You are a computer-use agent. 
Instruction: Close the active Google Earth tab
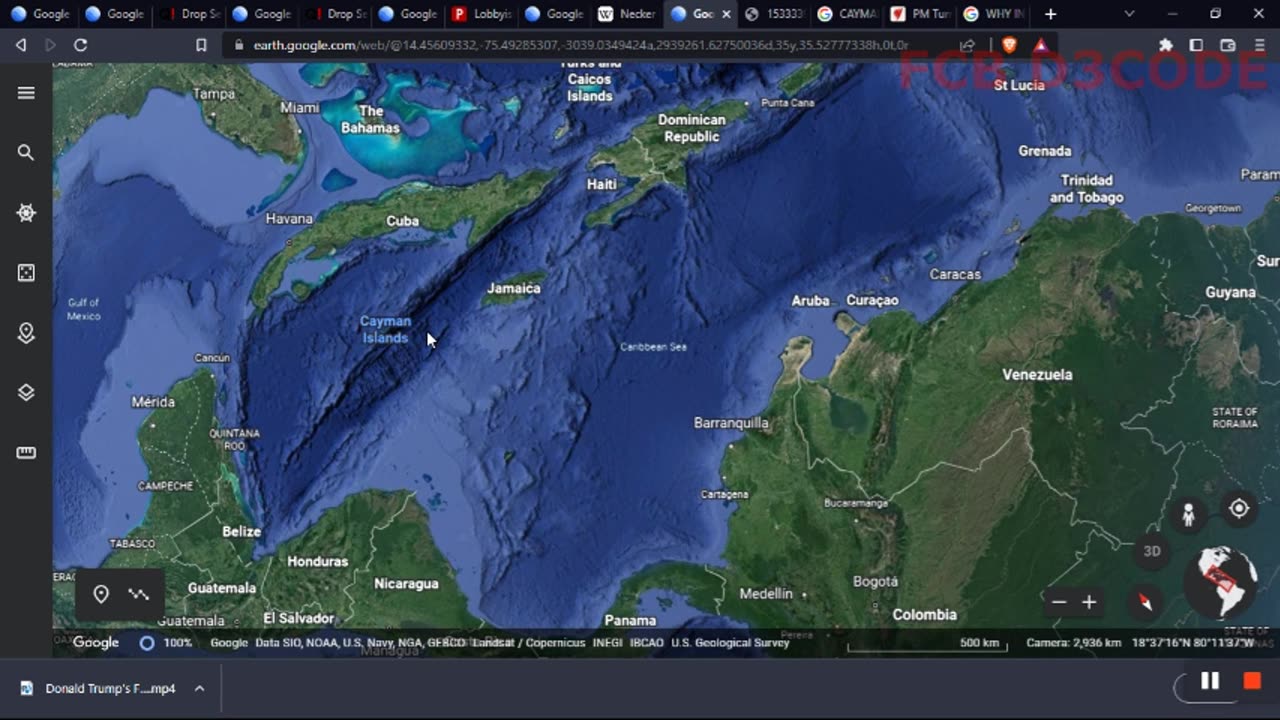(x=726, y=14)
